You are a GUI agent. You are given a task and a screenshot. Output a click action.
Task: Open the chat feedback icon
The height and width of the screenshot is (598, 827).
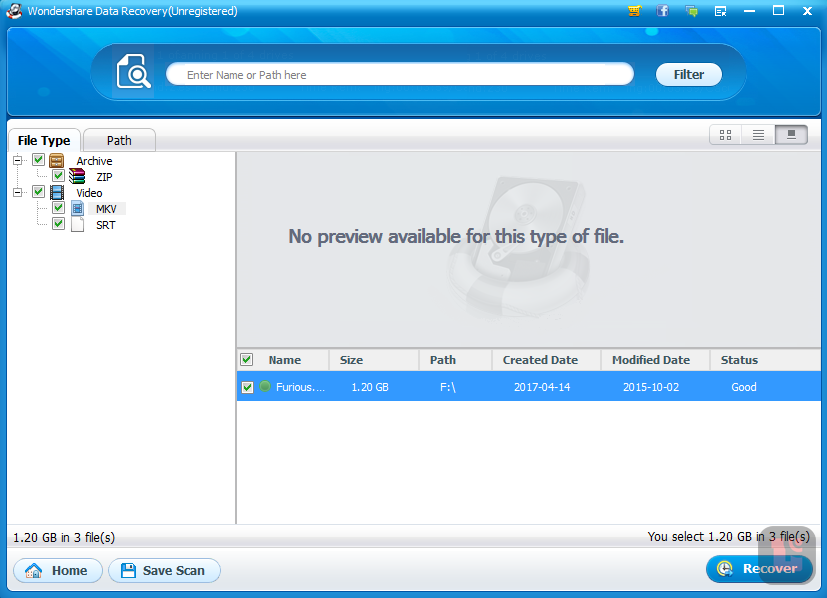click(x=691, y=11)
